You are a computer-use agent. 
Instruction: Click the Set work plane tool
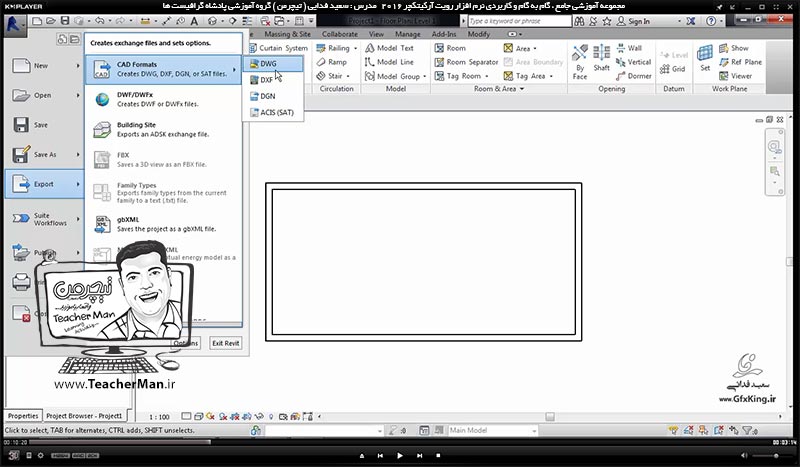pyautogui.click(x=705, y=58)
